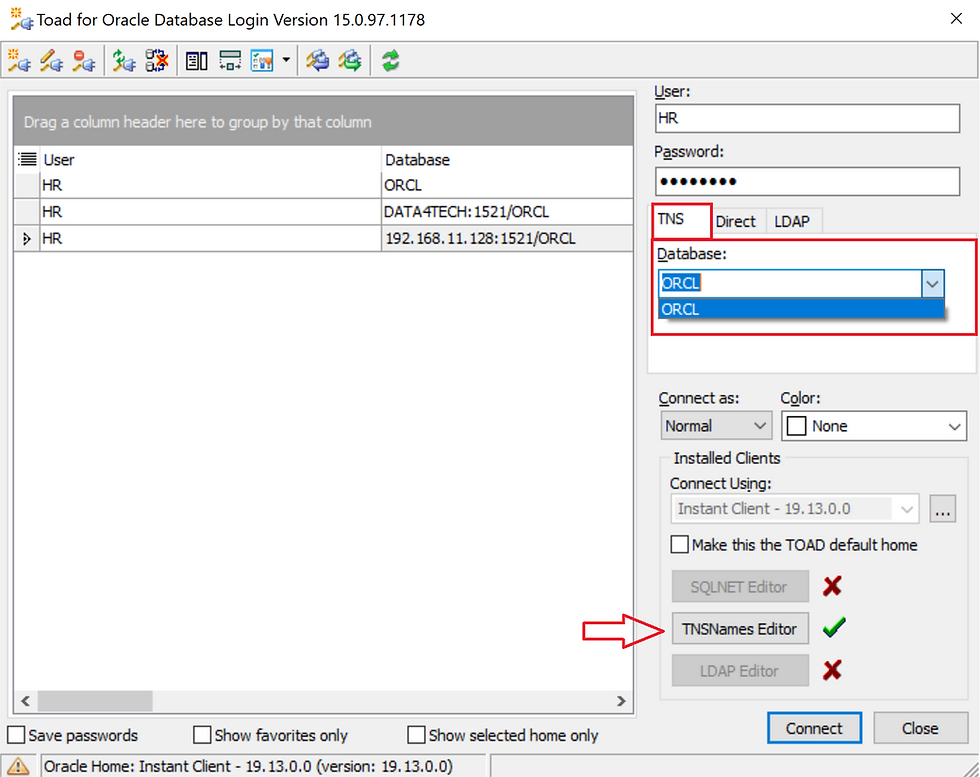980x777 pixels.
Task: Click the green refresh arrows icon
Action: pyautogui.click(x=391, y=61)
